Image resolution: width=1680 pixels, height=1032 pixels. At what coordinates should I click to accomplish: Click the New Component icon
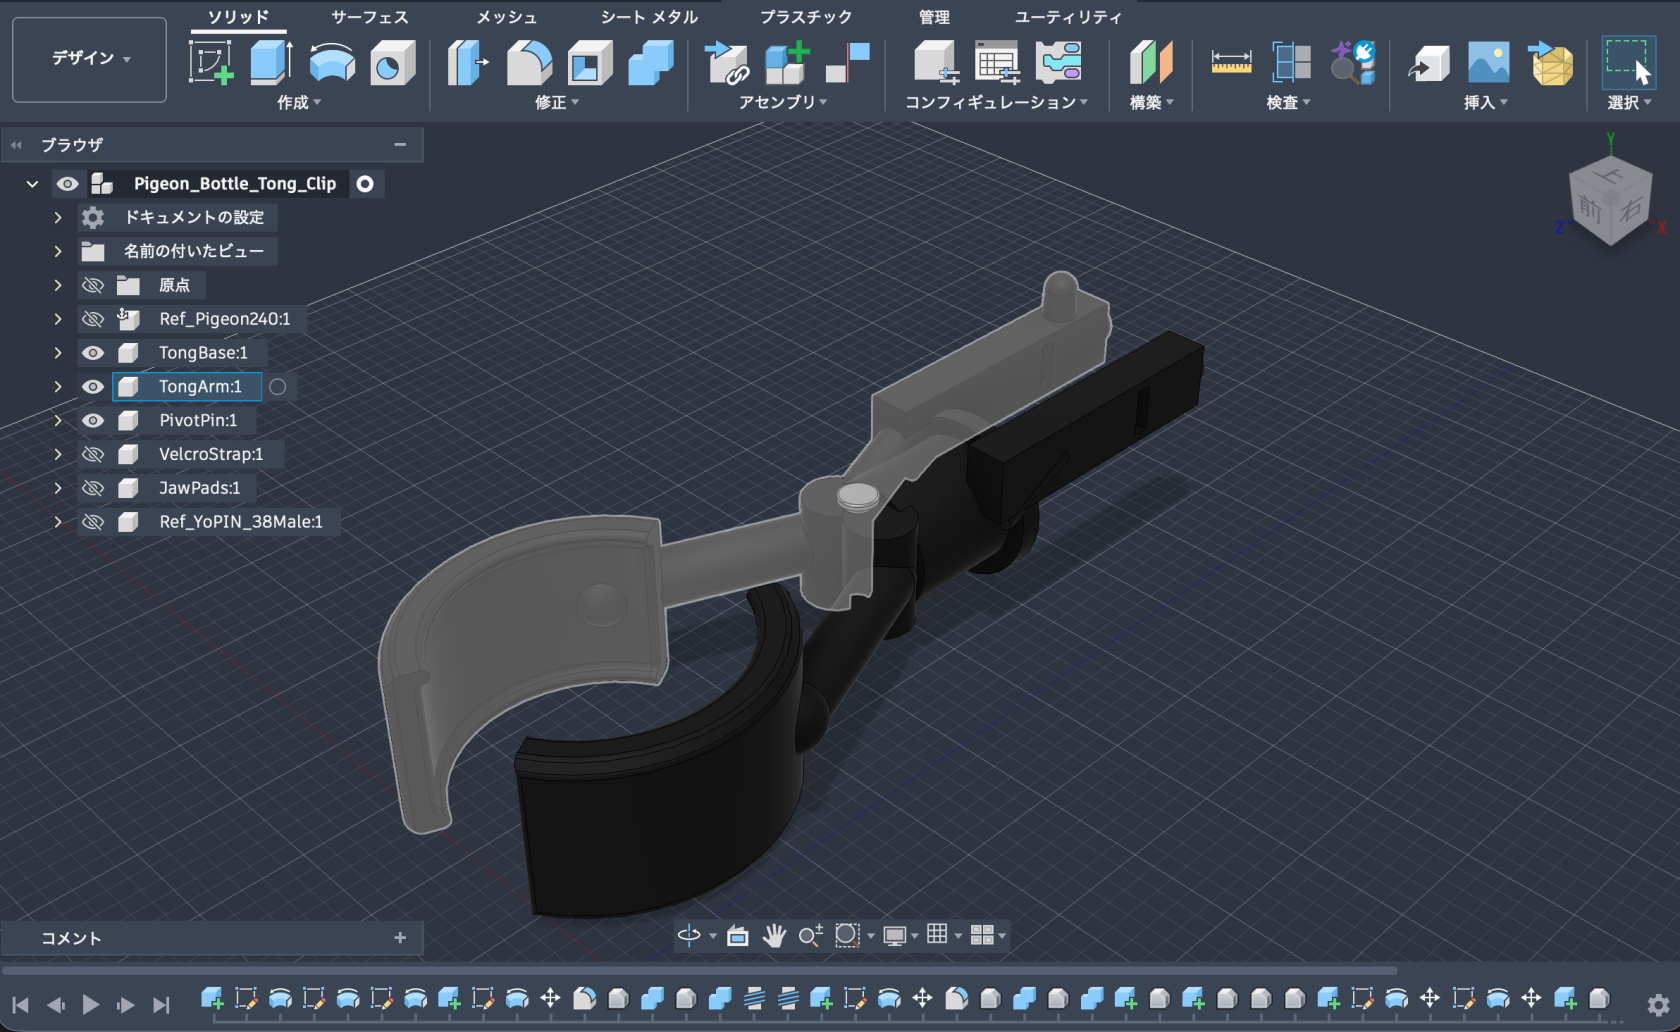point(787,62)
